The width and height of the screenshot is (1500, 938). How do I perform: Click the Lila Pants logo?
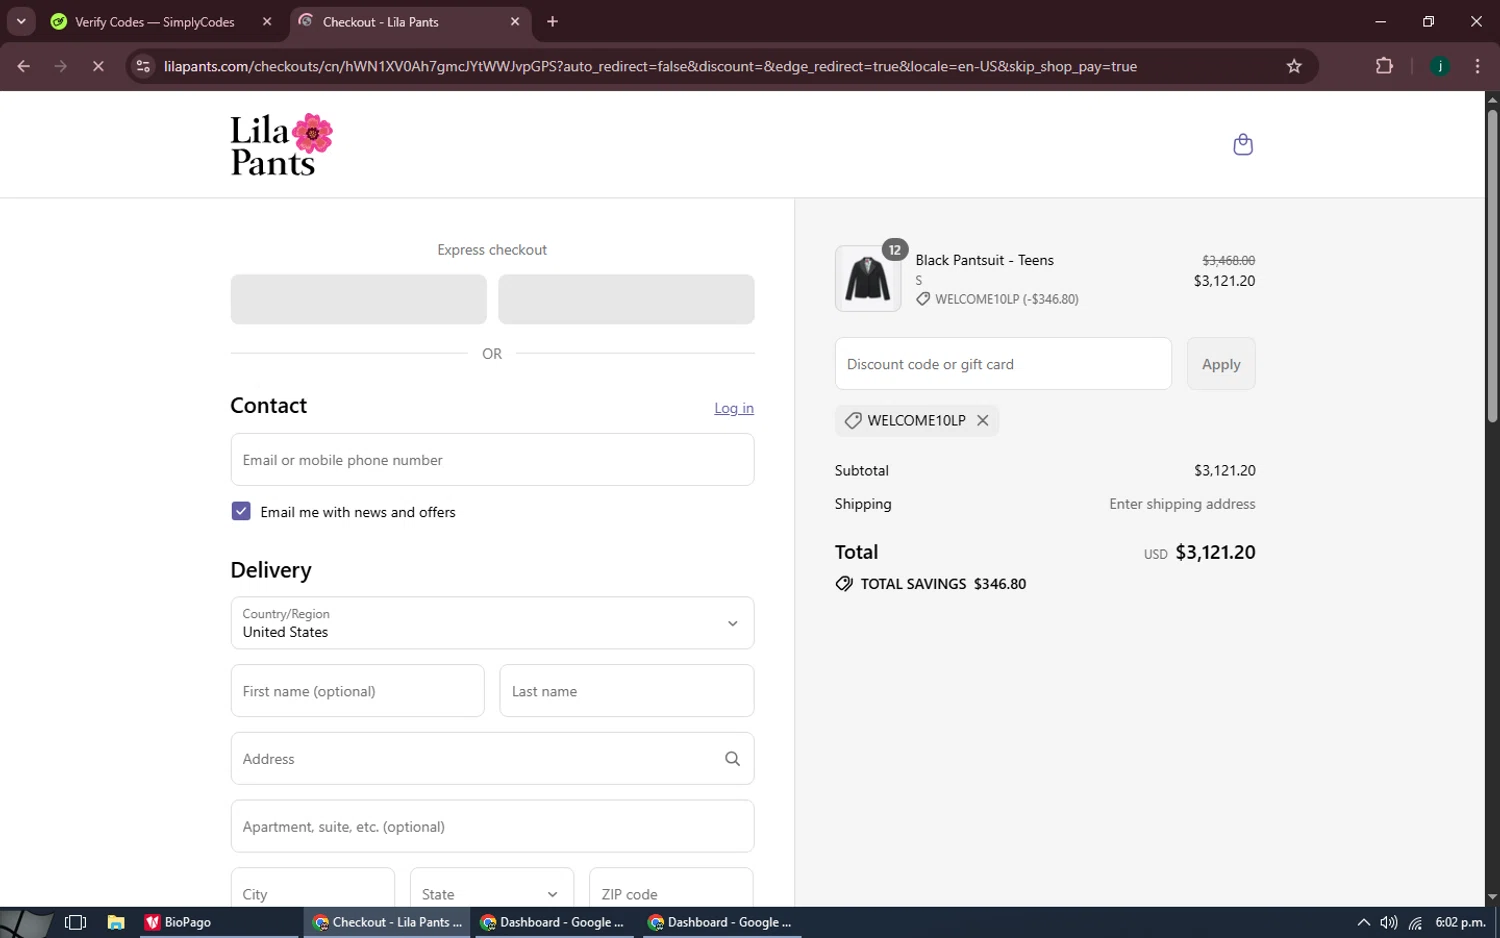(281, 145)
